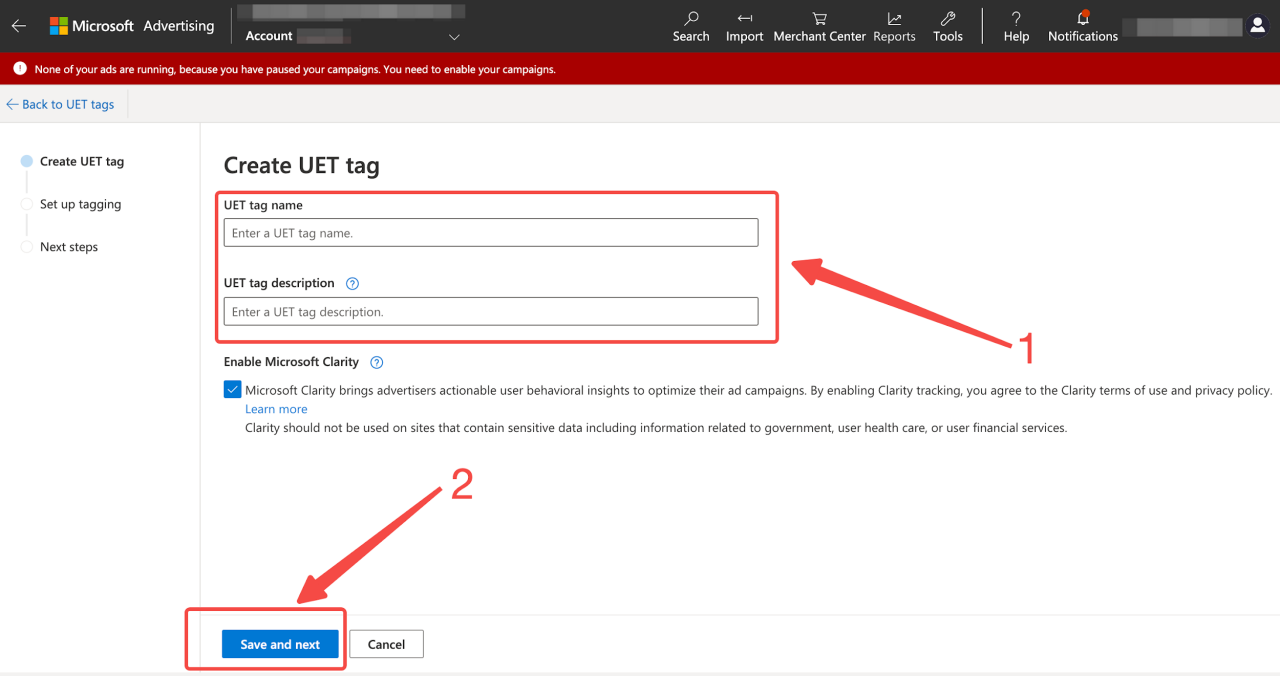This screenshot has height=676, width=1280.
Task: Open the Search tool in header
Action: click(x=691, y=27)
